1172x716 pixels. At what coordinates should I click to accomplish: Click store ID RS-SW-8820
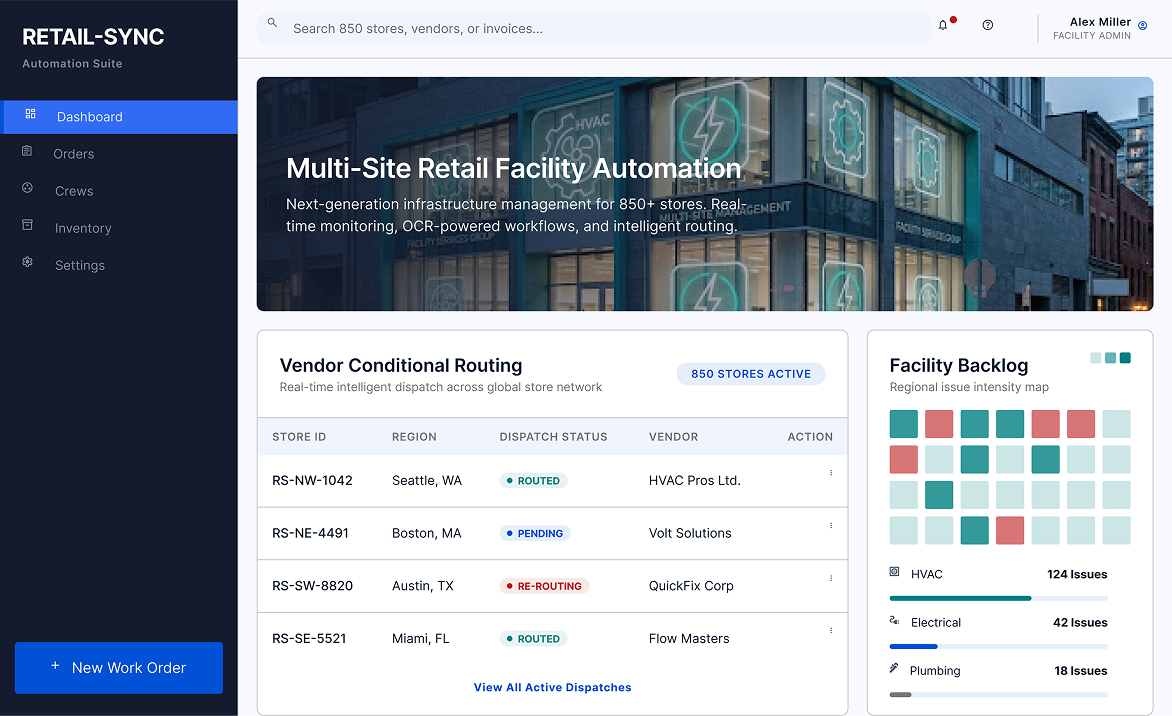click(312, 586)
